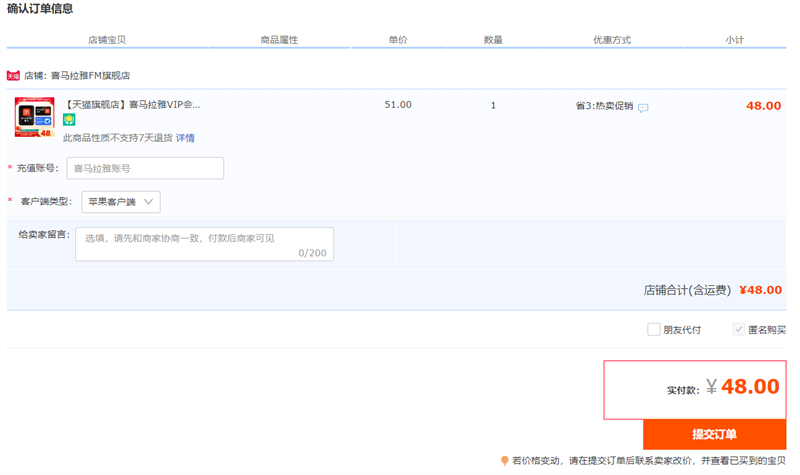This screenshot has height=475, width=800.
Task: Click the 商品属性 column header
Action: tap(279, 40)
